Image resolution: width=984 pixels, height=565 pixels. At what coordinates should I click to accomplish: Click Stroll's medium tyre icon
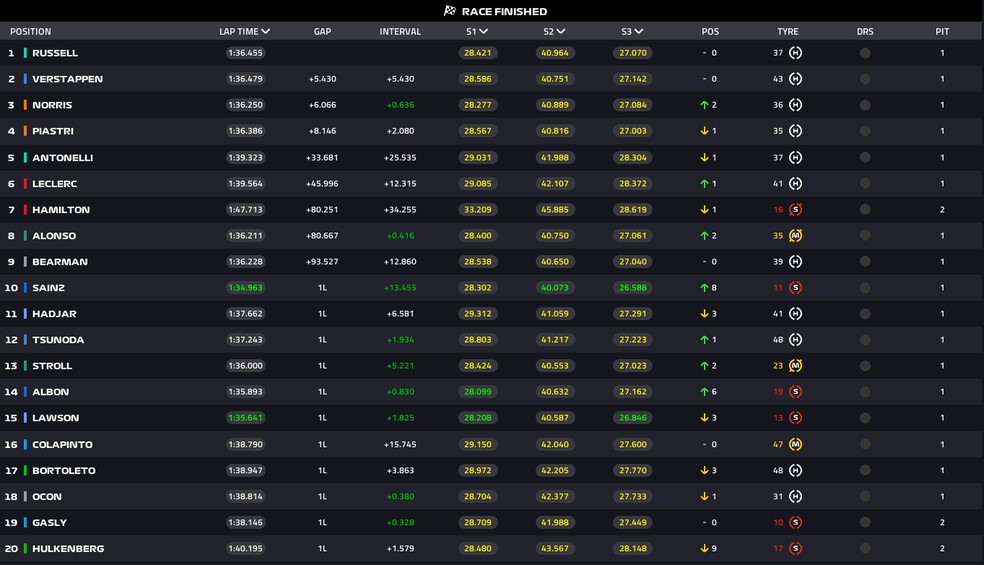coord(795,366)
